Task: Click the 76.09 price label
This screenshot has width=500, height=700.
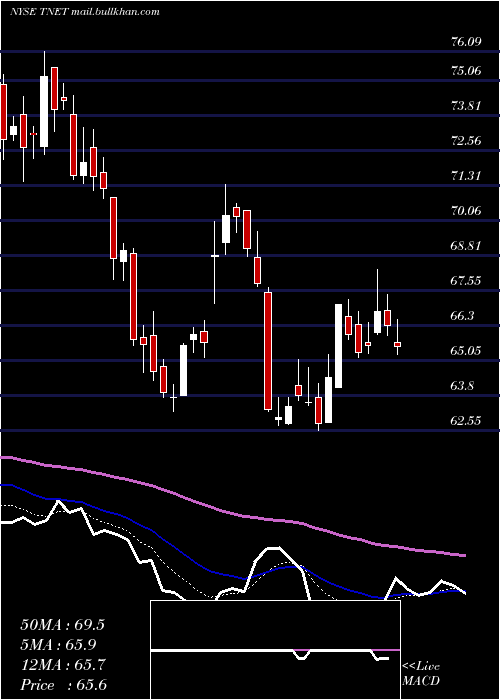Action: click(x=467, y=42)
